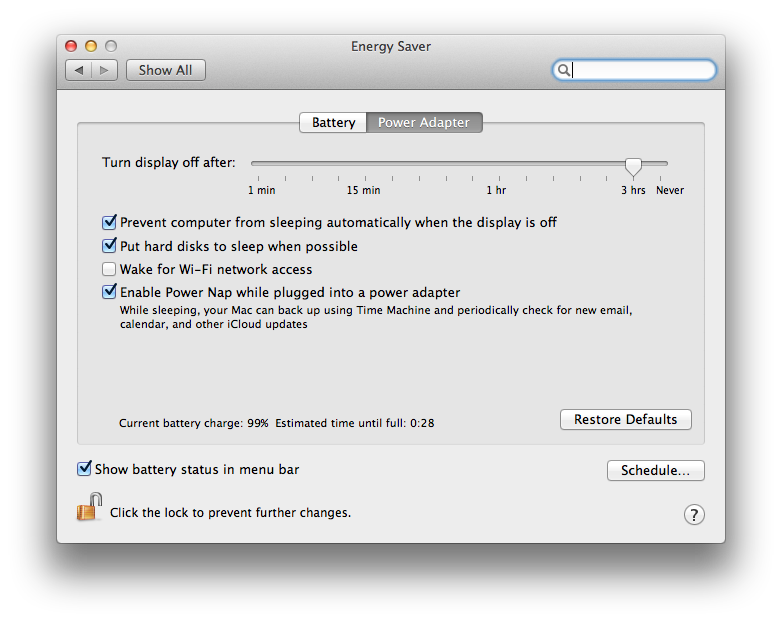Click the Show All button
Image resolution: width=782 pixels, height=622 pixels.
pos(166,70)
